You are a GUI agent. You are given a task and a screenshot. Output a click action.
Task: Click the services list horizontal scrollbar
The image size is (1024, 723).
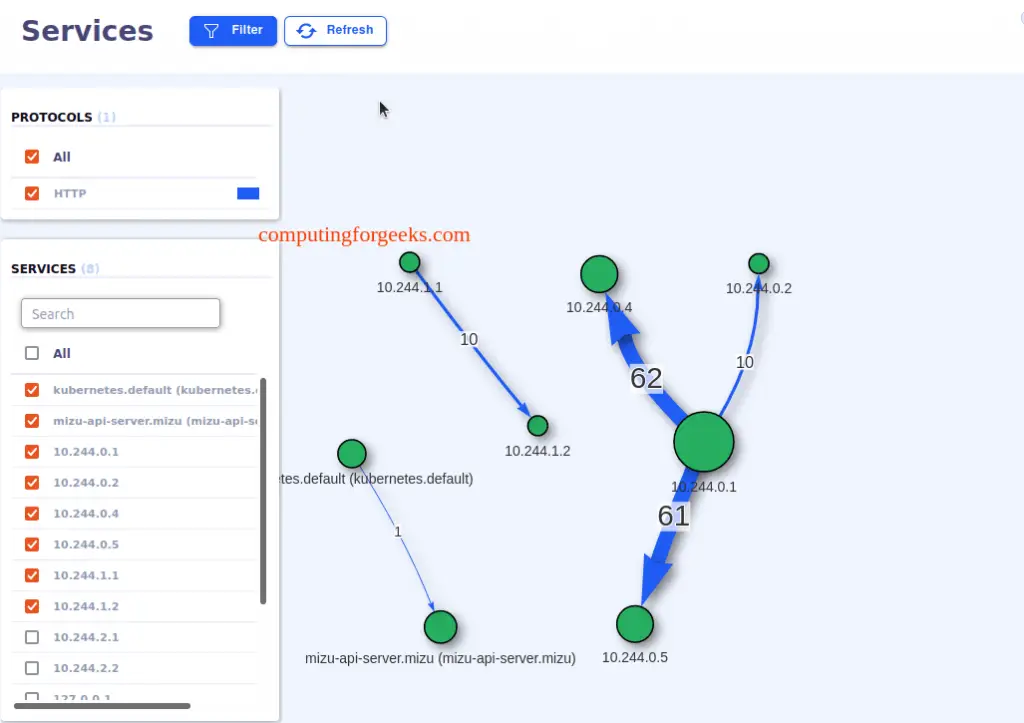tap(102, 706)
